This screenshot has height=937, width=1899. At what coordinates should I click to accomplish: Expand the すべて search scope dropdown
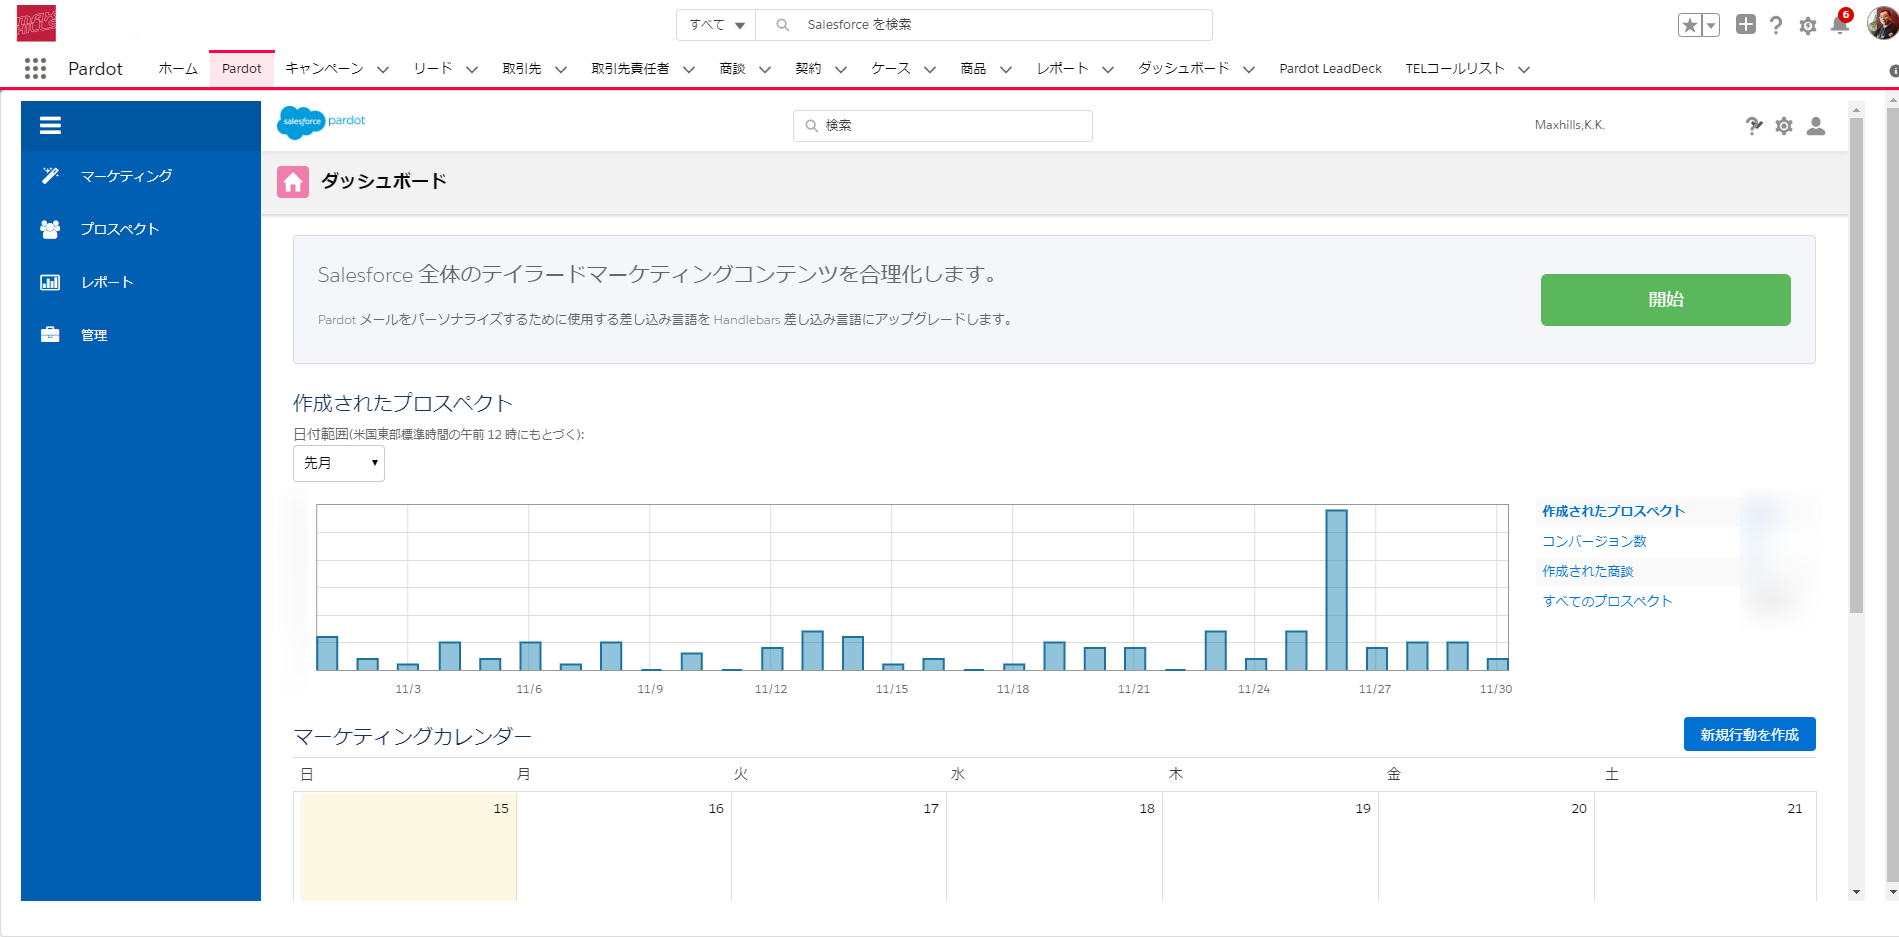716,25
